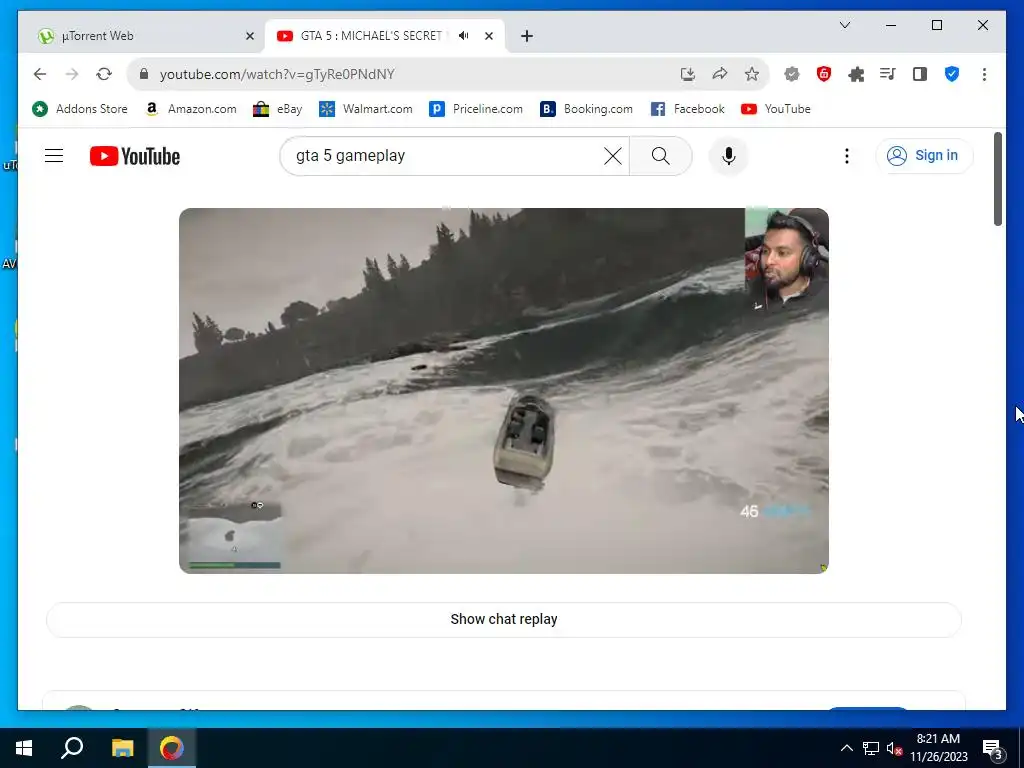Open the gray gear badge extension
This screenshot has height=768, width=1024.
(x=792, y=74)
